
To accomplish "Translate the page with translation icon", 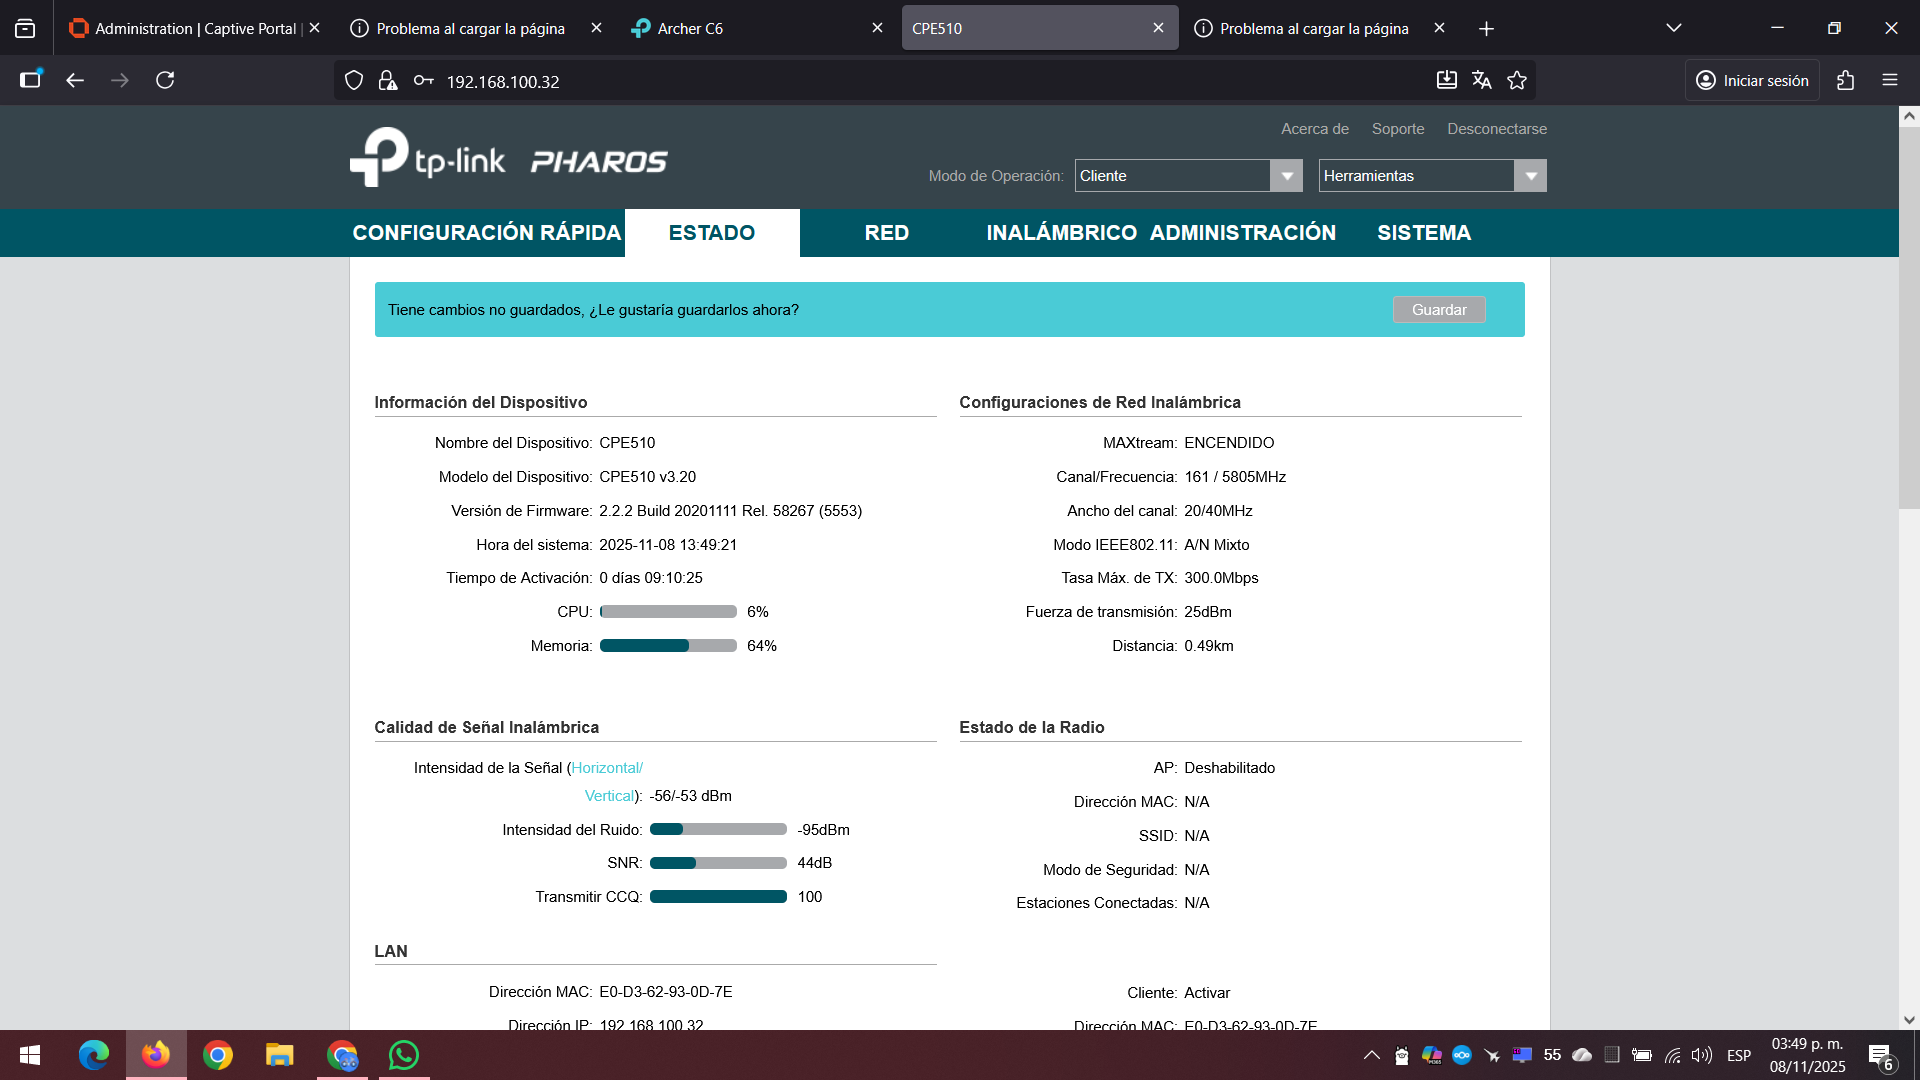I will (1482, 80).
